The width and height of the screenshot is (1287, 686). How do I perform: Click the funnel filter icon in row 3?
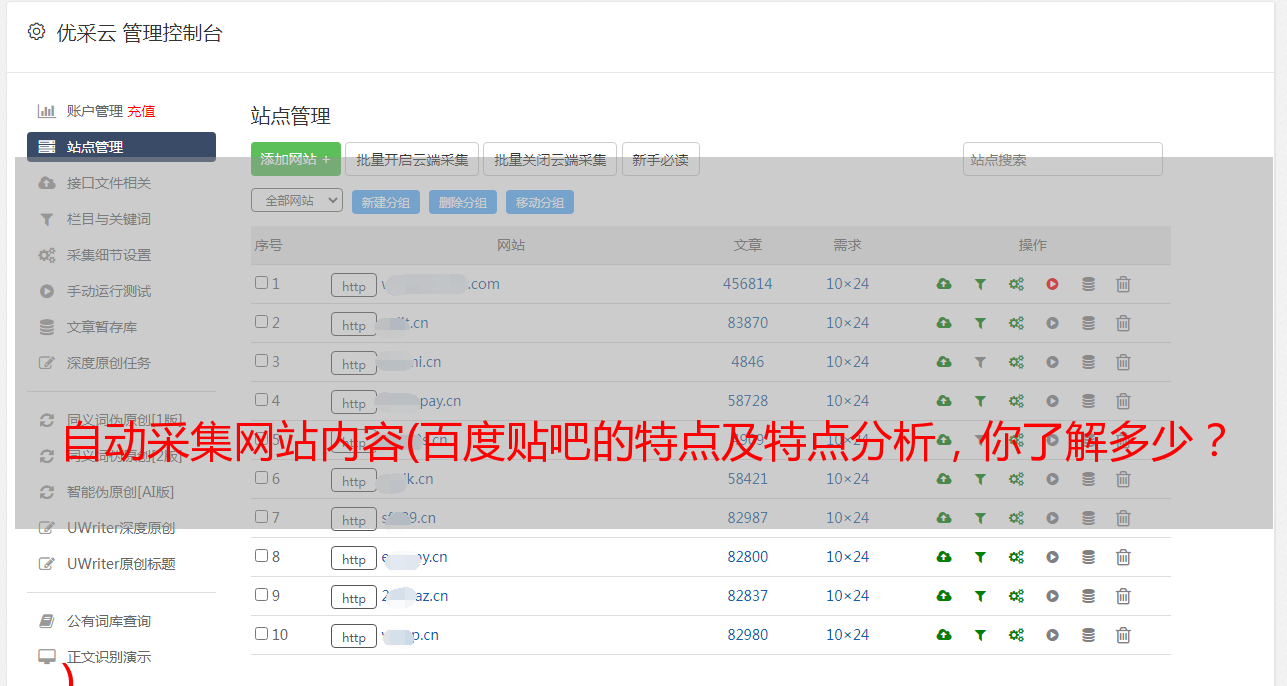[980, 362]
